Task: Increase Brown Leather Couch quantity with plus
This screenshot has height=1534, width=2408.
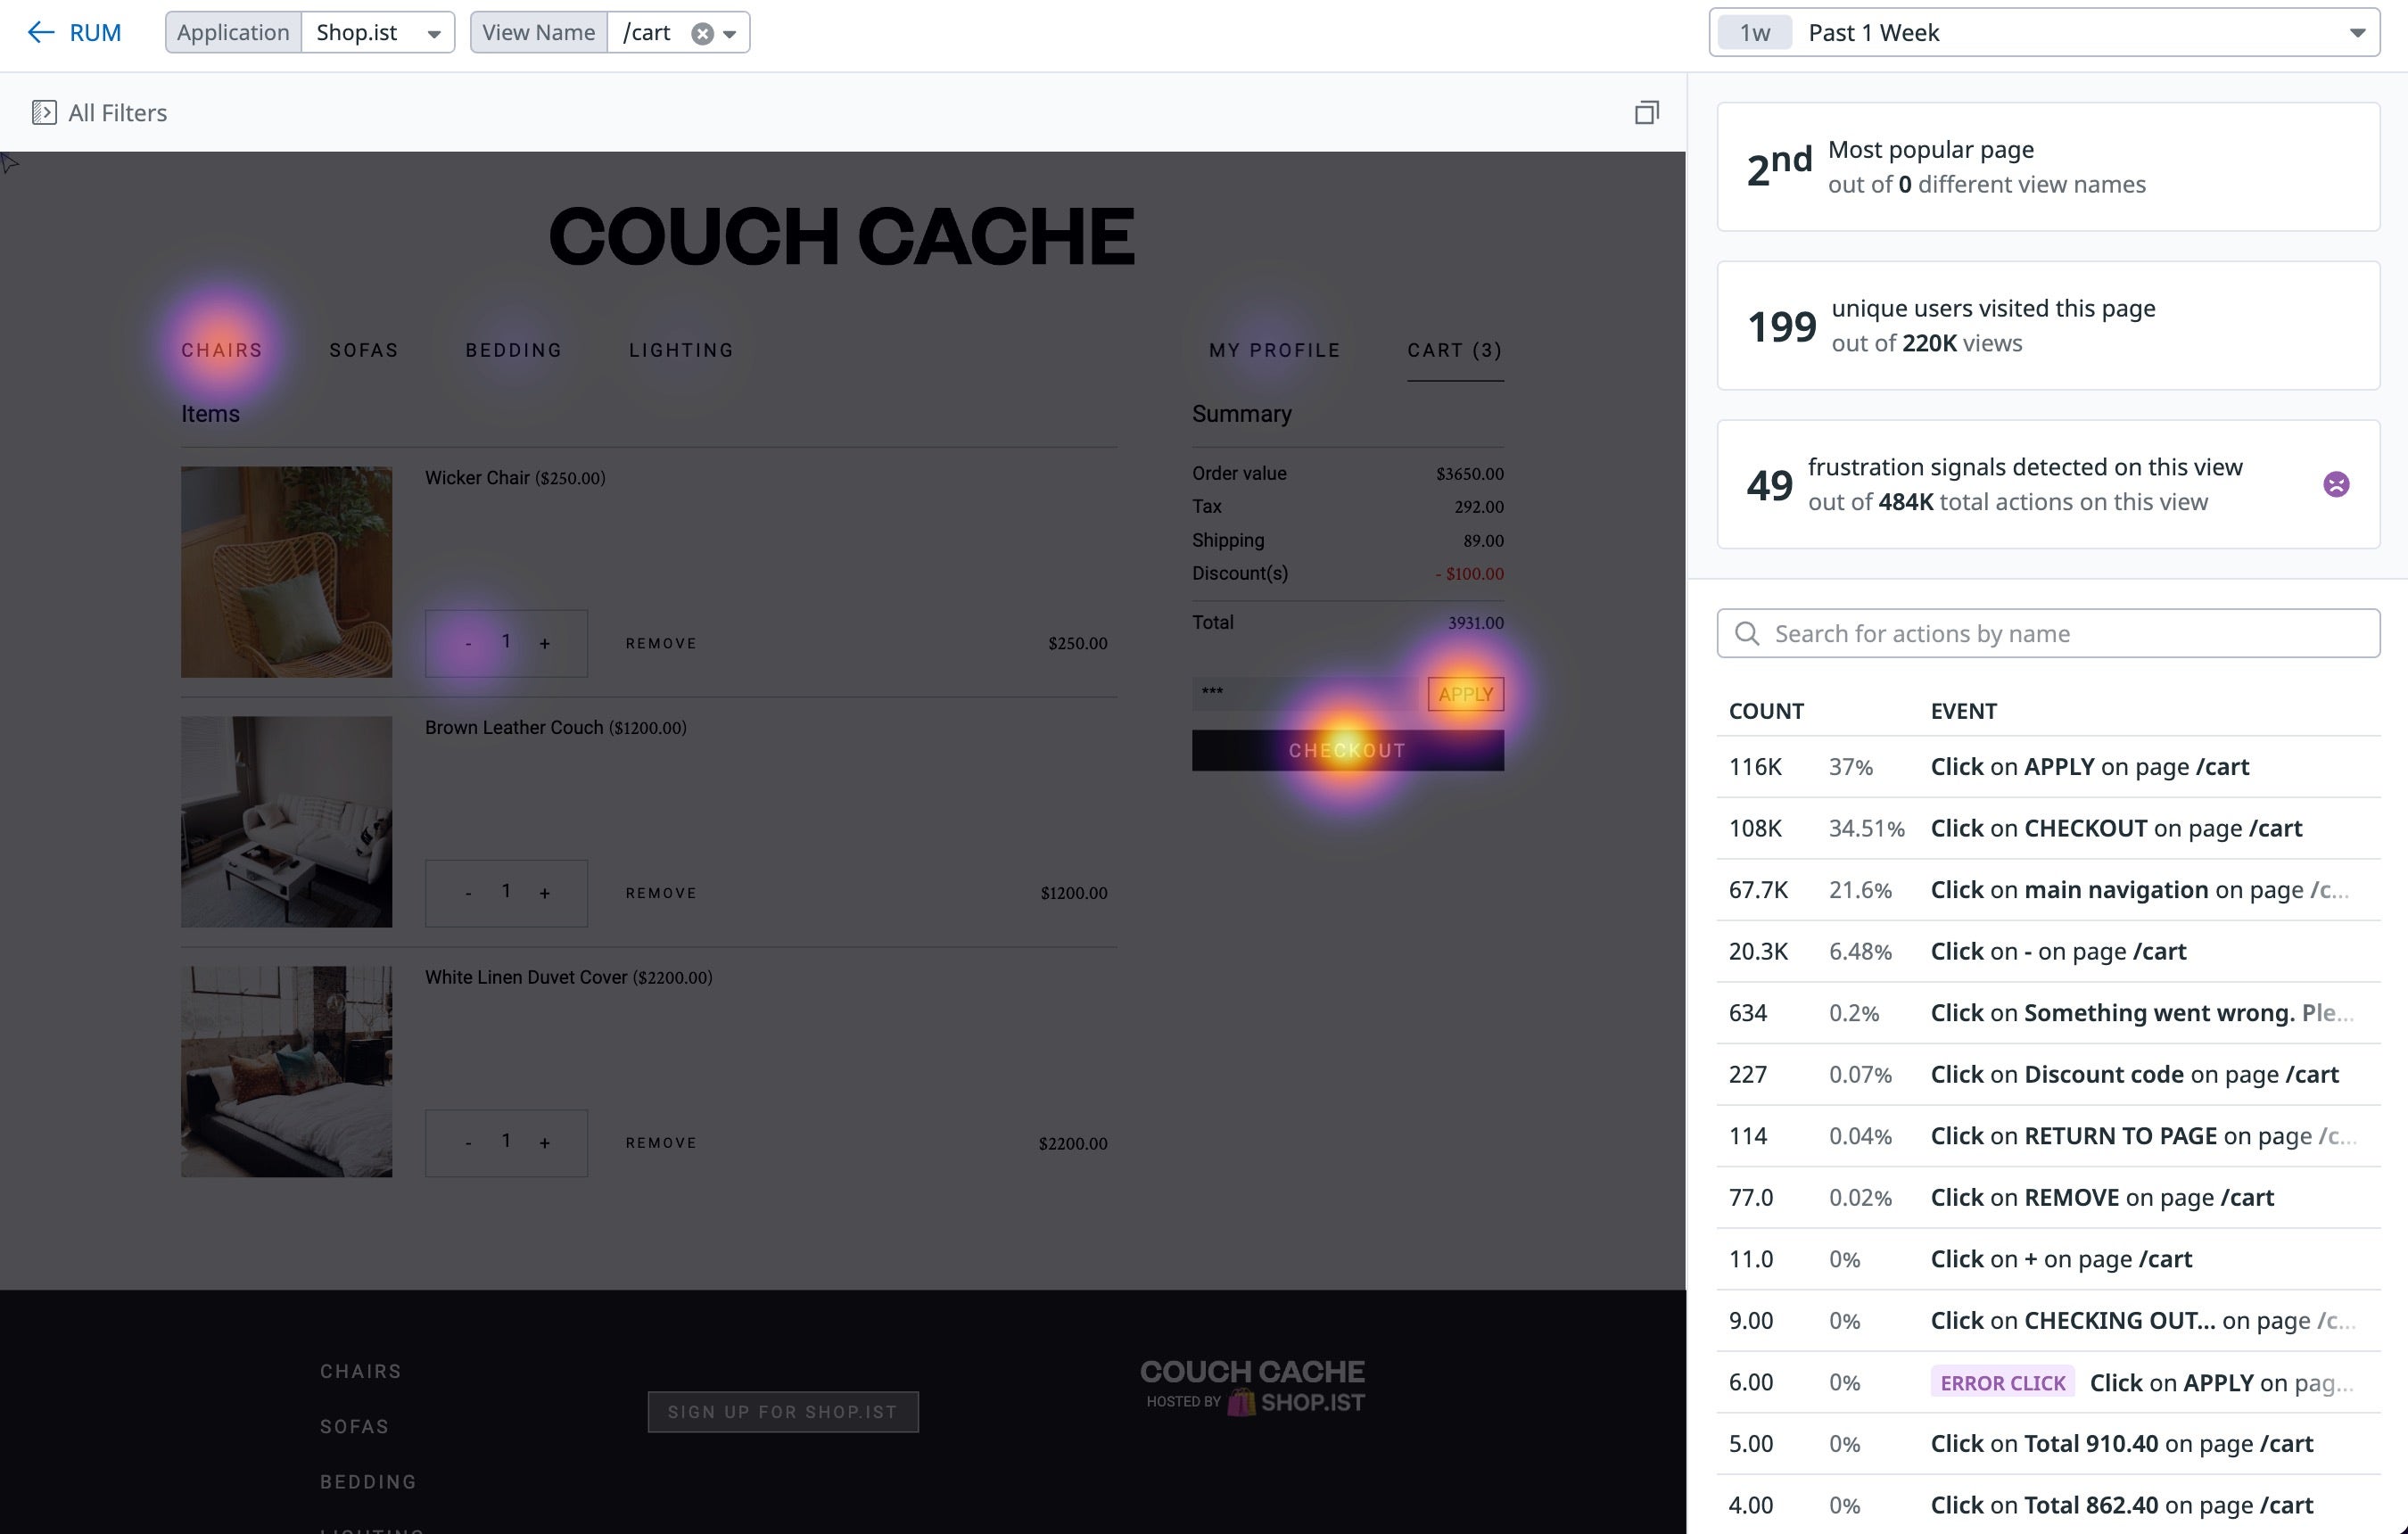Action: coord(545,891)
